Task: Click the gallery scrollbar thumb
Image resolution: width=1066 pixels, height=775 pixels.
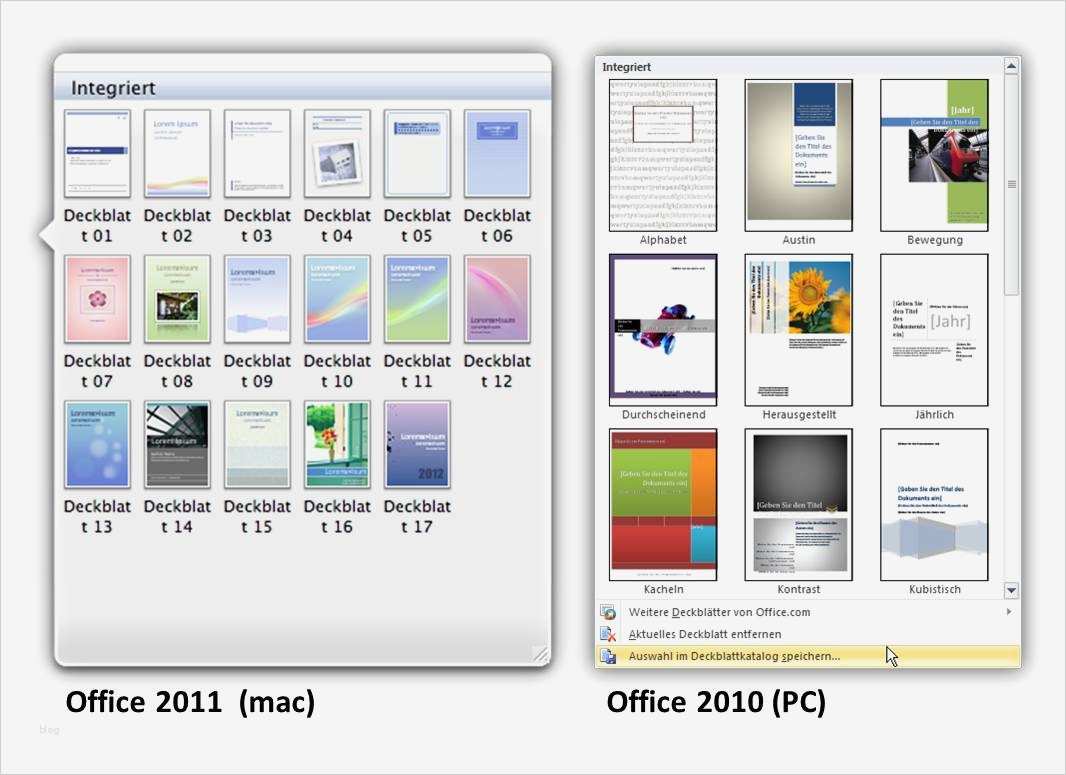Action: pyautogui.click(x=1011, y=184)
